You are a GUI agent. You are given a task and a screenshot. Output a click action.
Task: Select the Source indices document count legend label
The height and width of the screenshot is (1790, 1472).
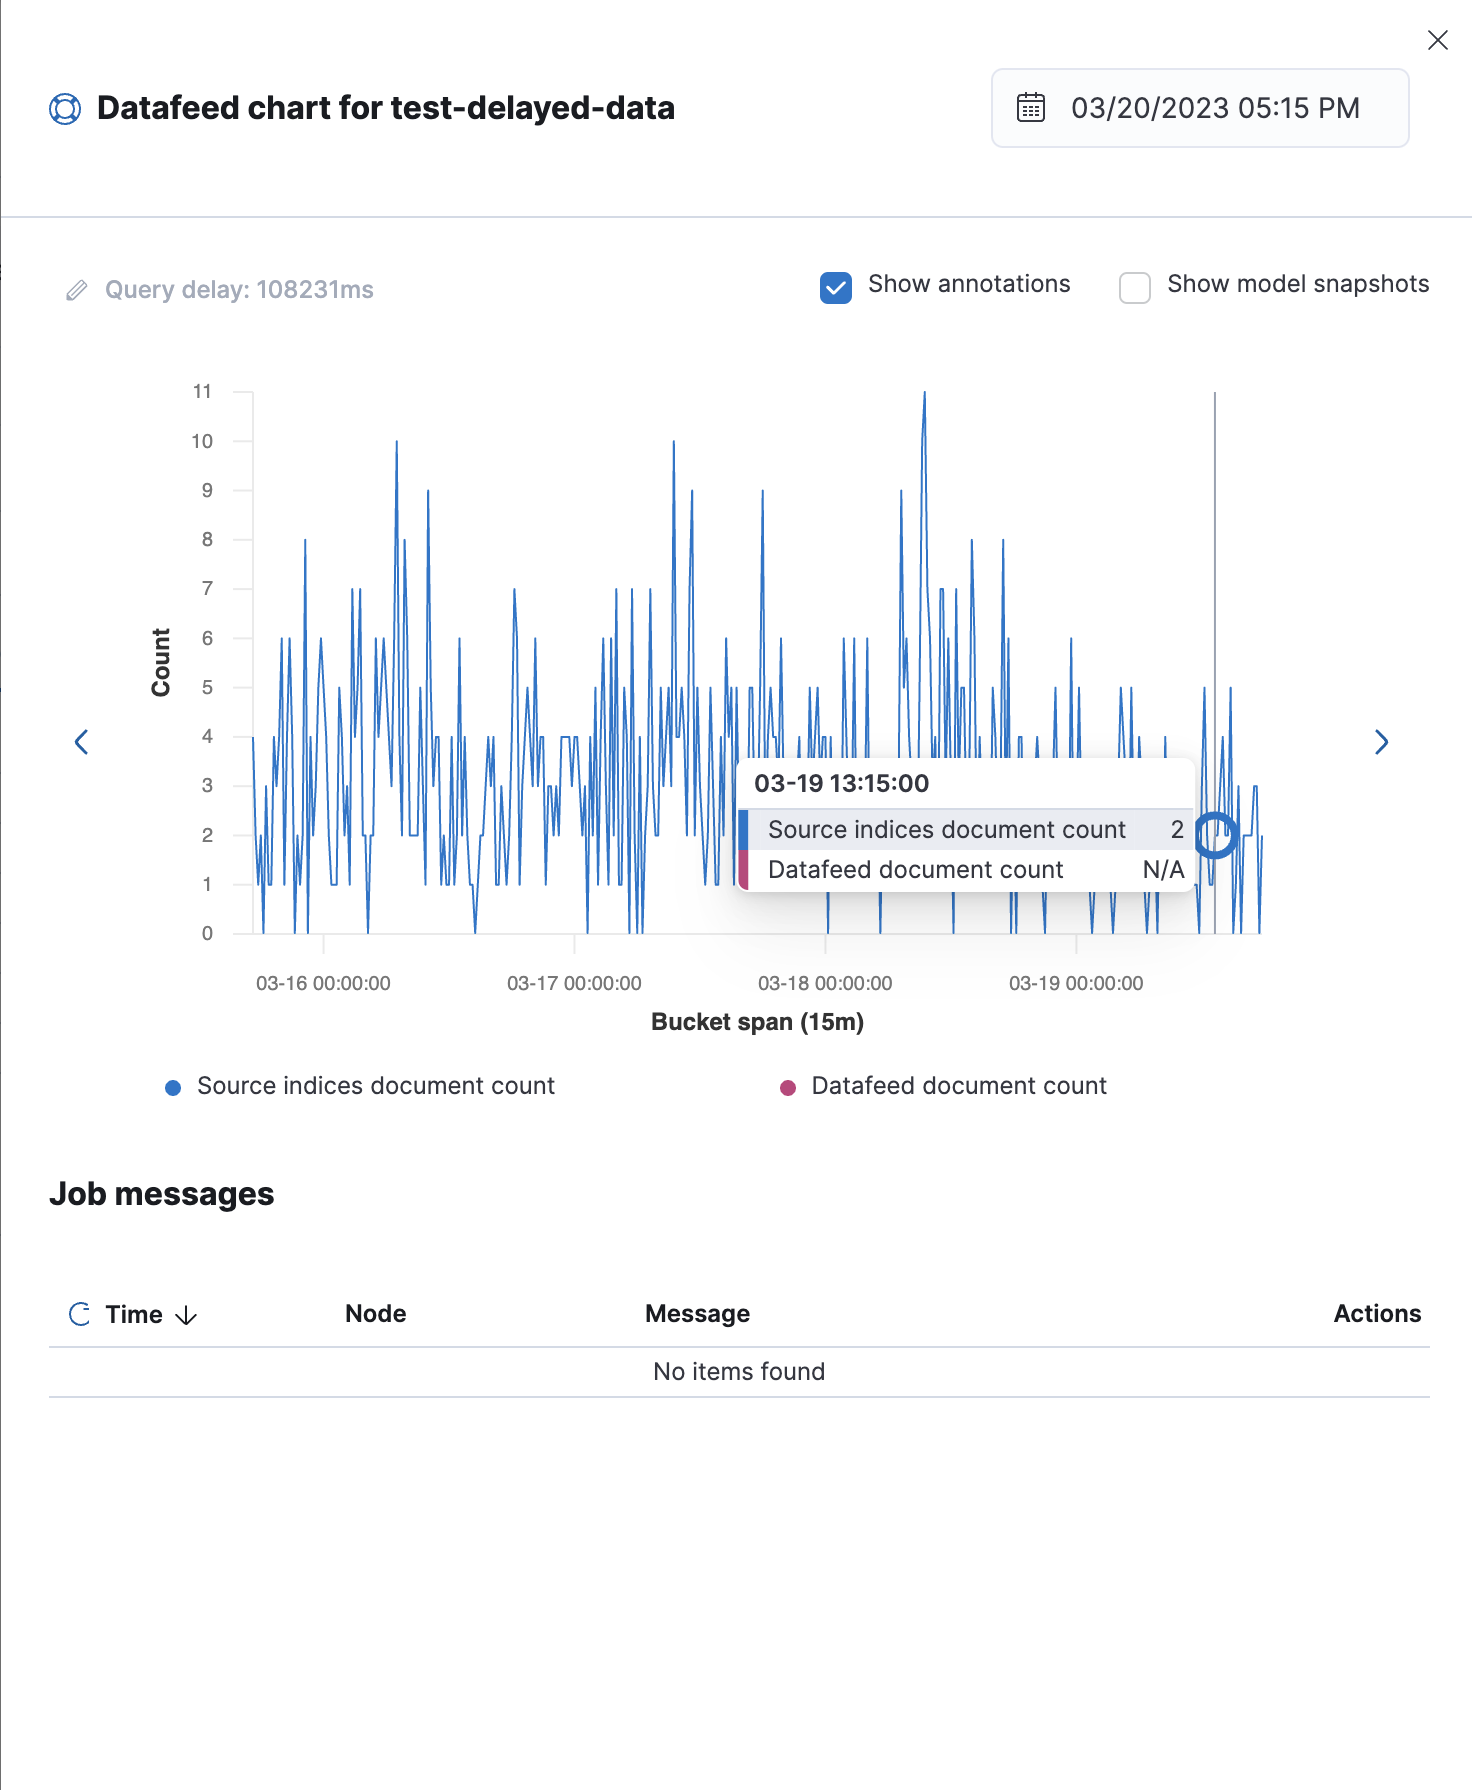[376, 1086]
